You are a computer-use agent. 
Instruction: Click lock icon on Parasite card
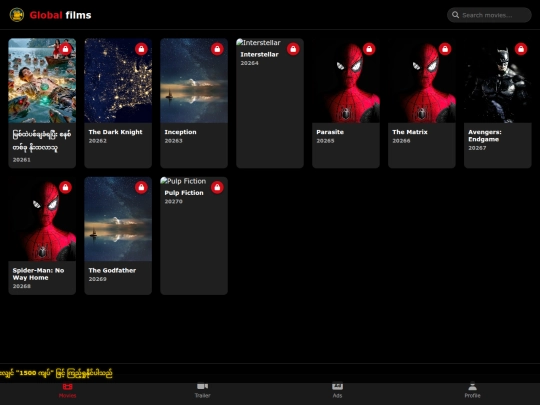click(369, 49)
